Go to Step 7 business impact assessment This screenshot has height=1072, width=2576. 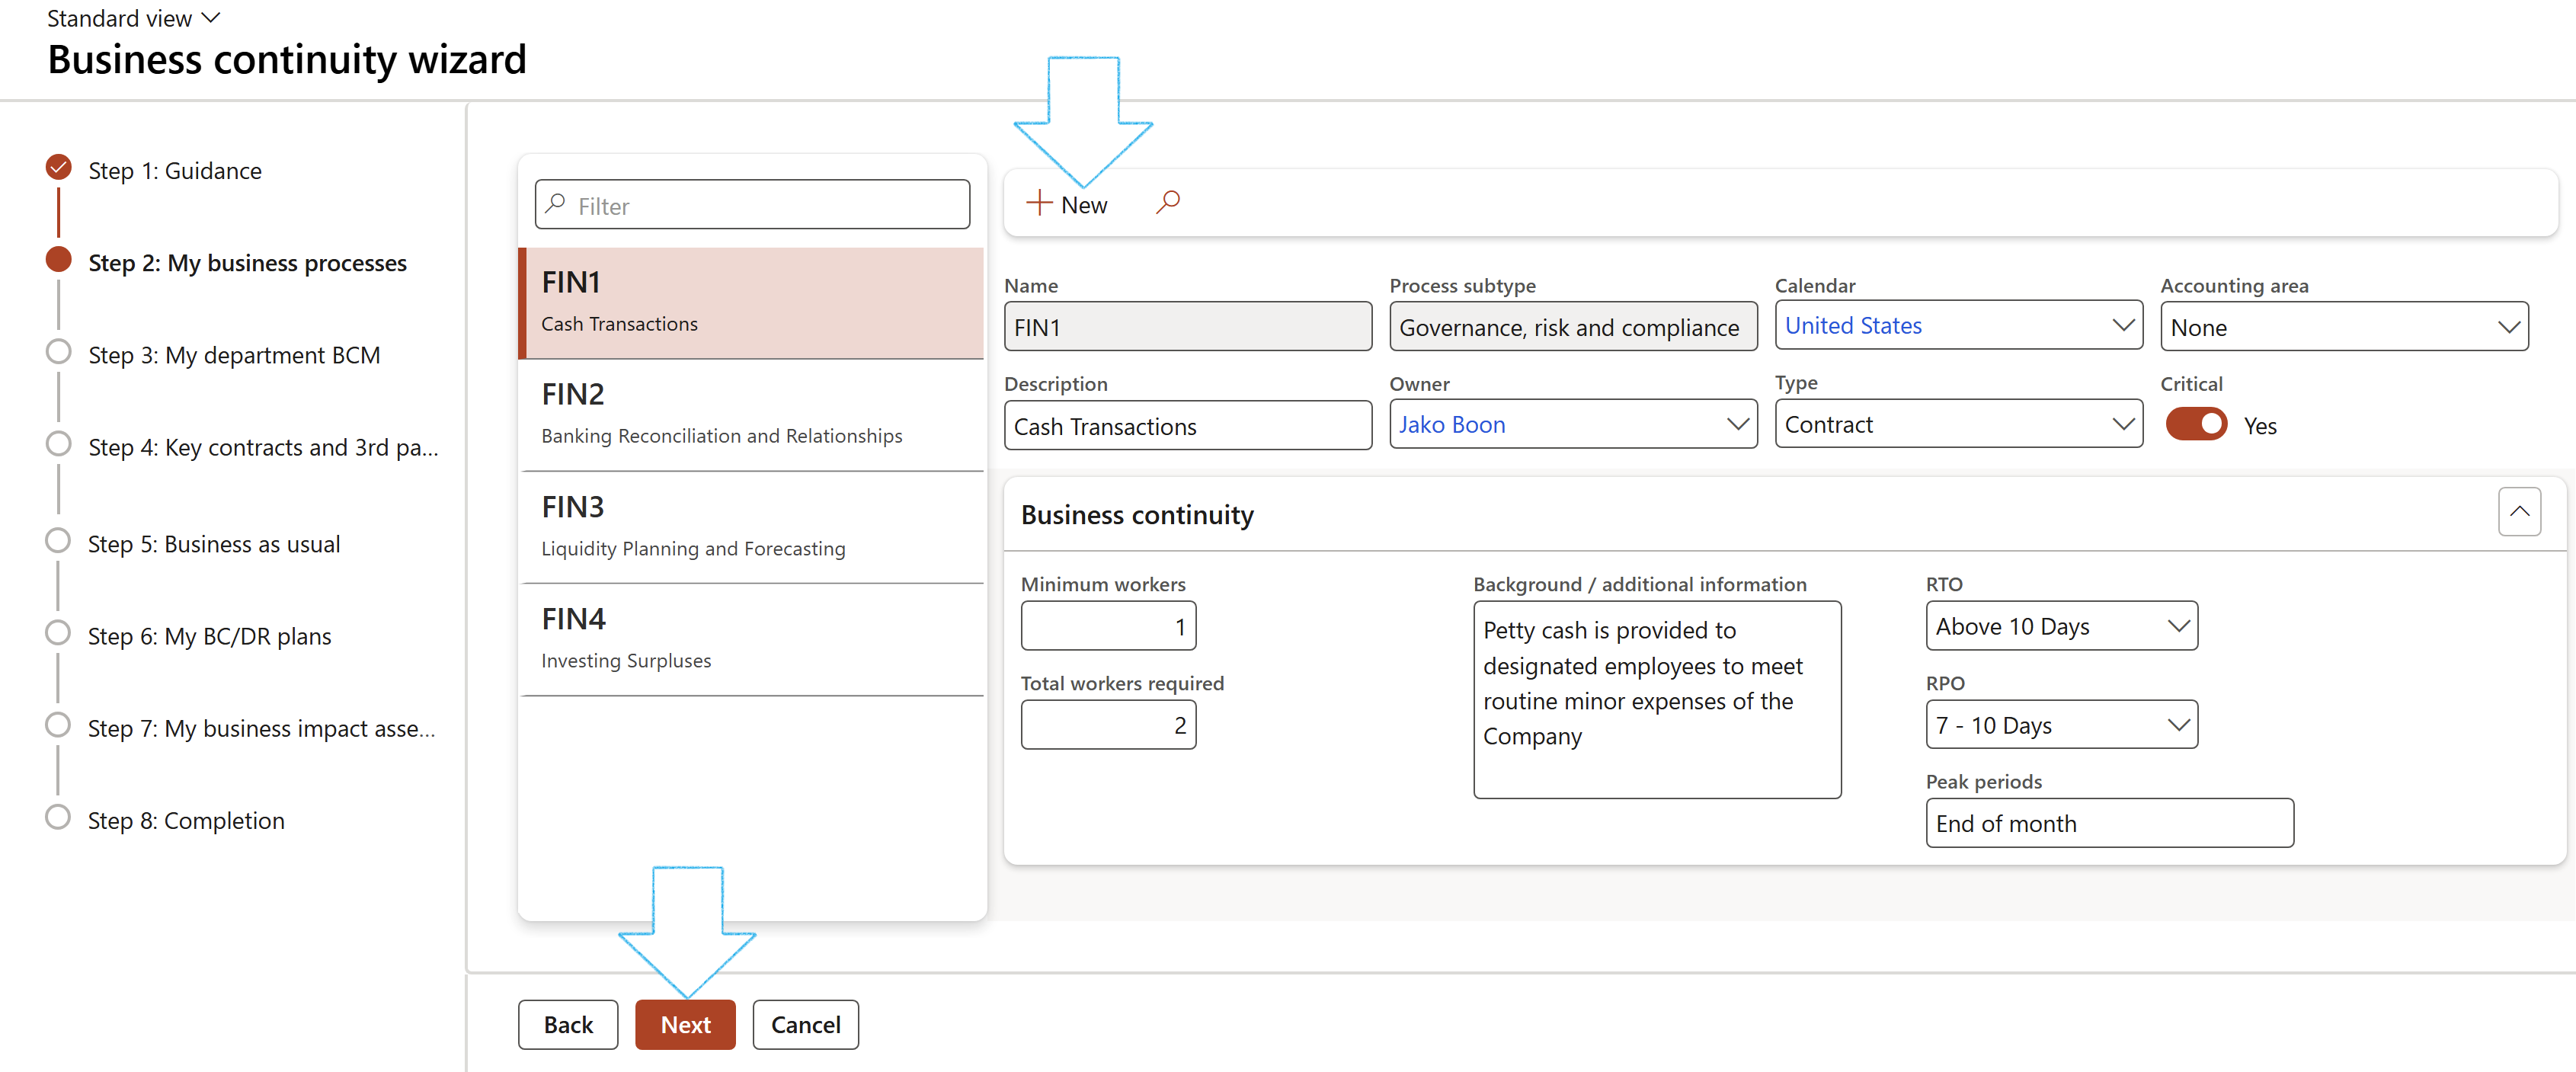pyautogui.click(x=260, y=728)
